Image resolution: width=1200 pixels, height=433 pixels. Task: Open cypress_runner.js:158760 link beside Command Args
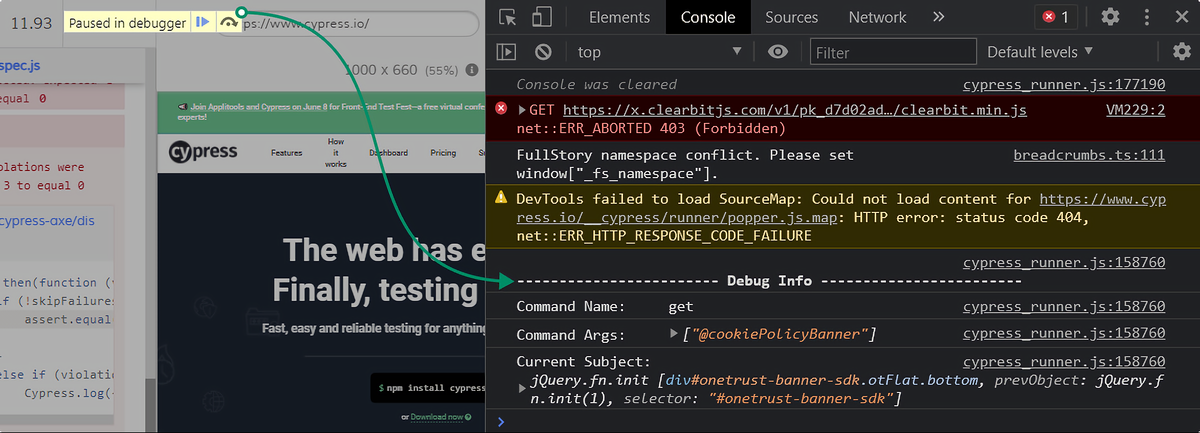tap(1064, 334)
